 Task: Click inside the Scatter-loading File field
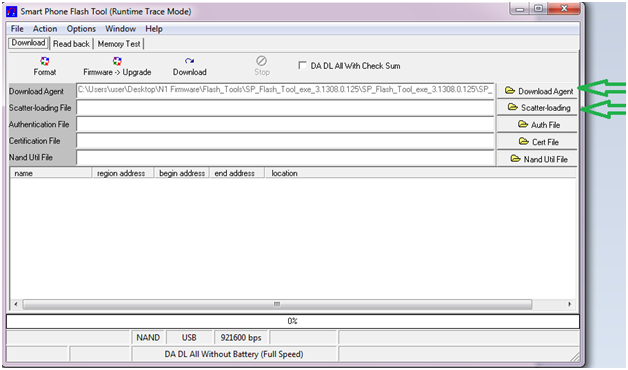285,108
